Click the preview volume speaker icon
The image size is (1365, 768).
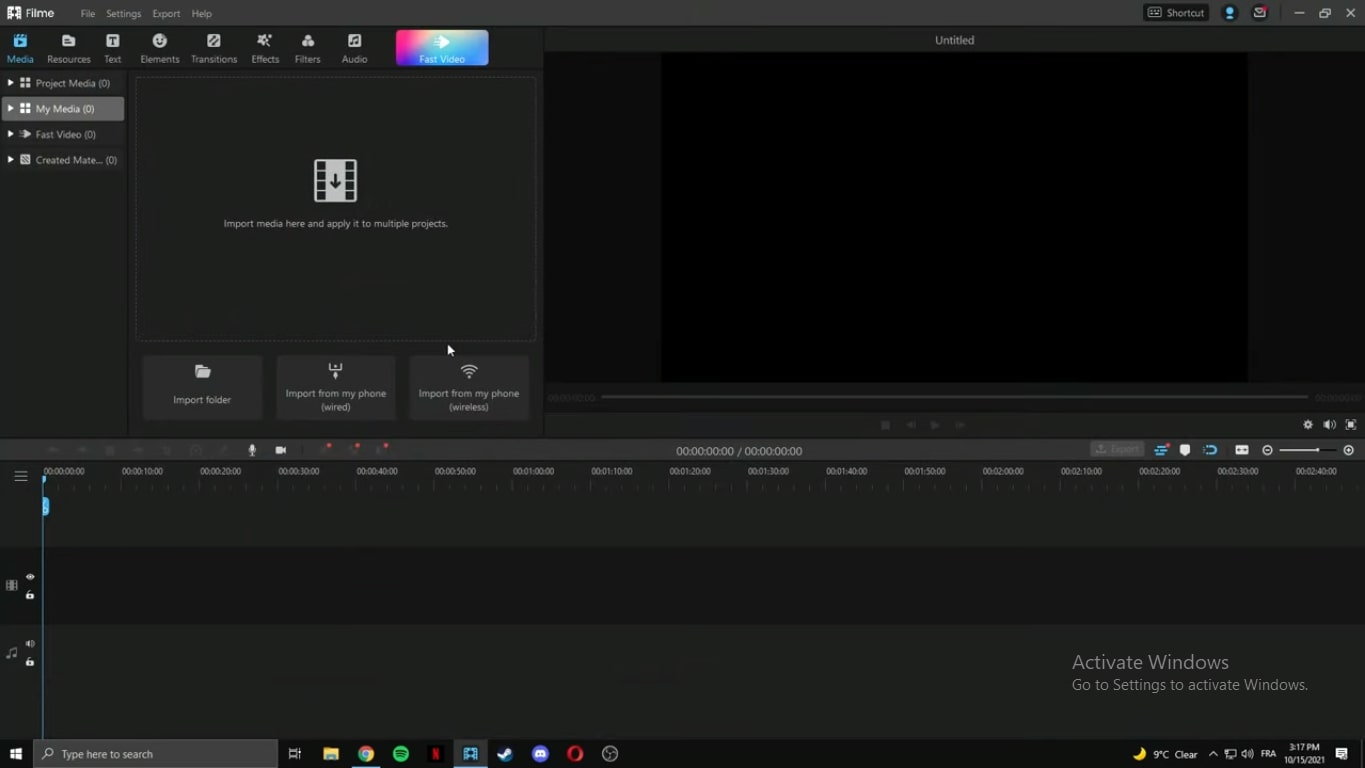[1329, 425]
